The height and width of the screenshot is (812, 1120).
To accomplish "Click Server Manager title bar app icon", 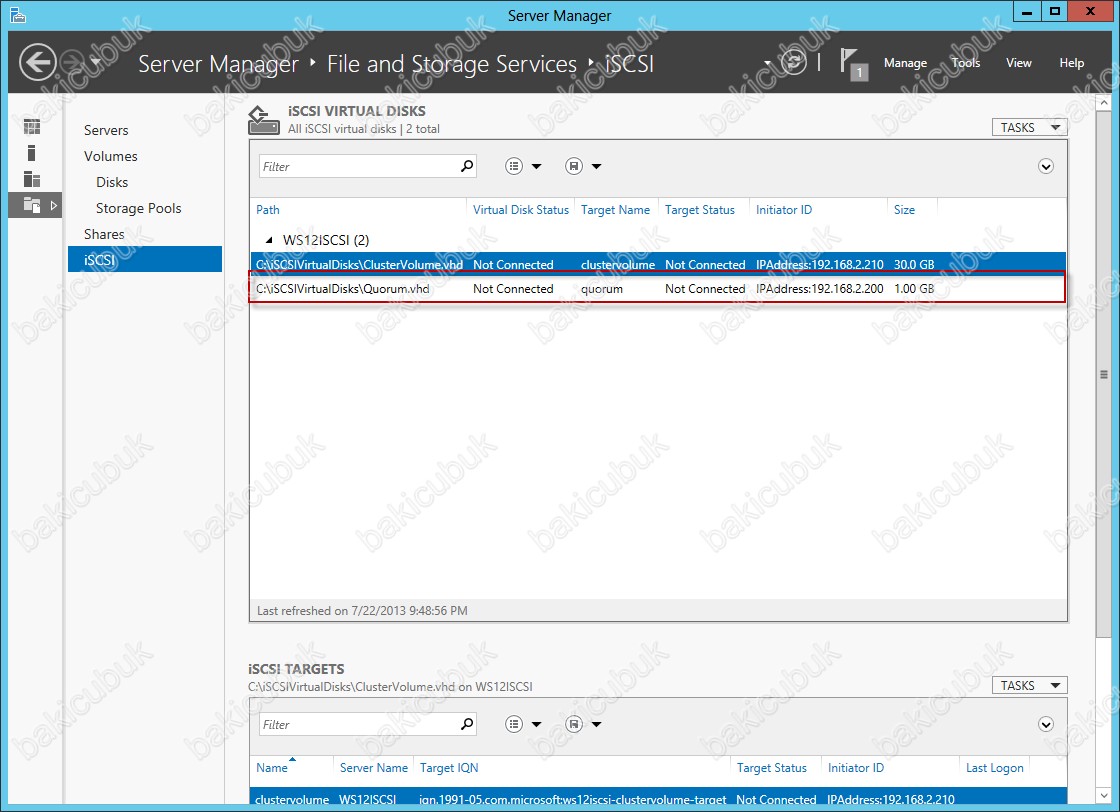I will pos(18,15).
